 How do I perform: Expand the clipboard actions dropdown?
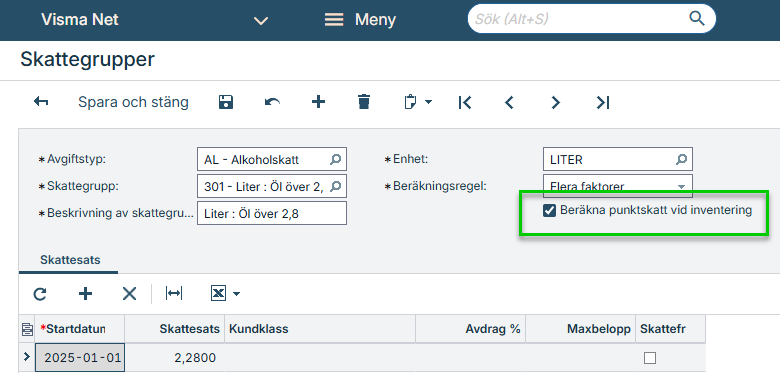(428, 102)
